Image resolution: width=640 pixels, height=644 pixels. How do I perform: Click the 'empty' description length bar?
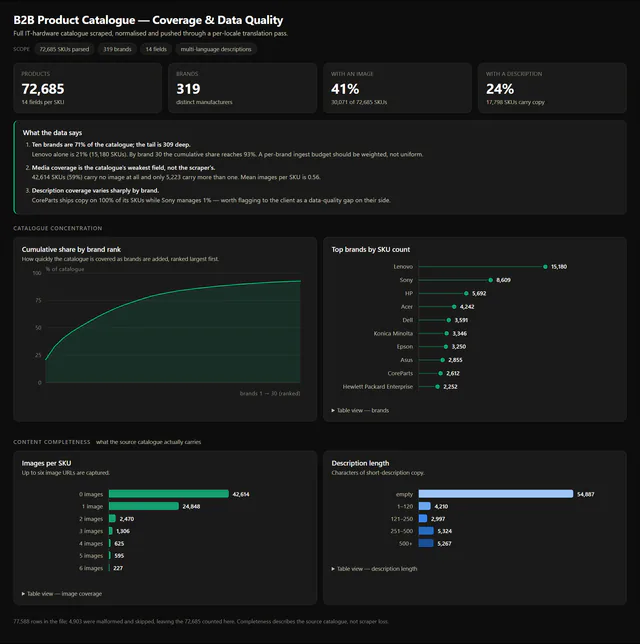point(496,494)
